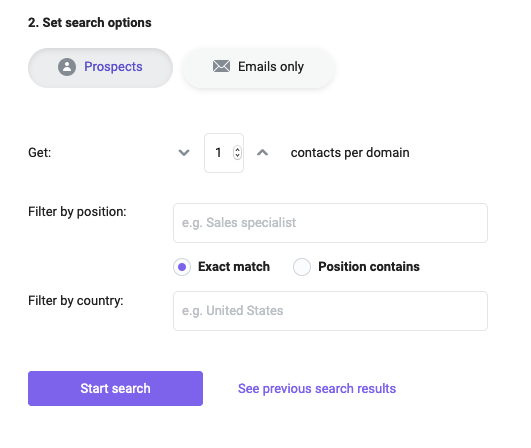Focus the Filter by country text field

pos(330,311)
